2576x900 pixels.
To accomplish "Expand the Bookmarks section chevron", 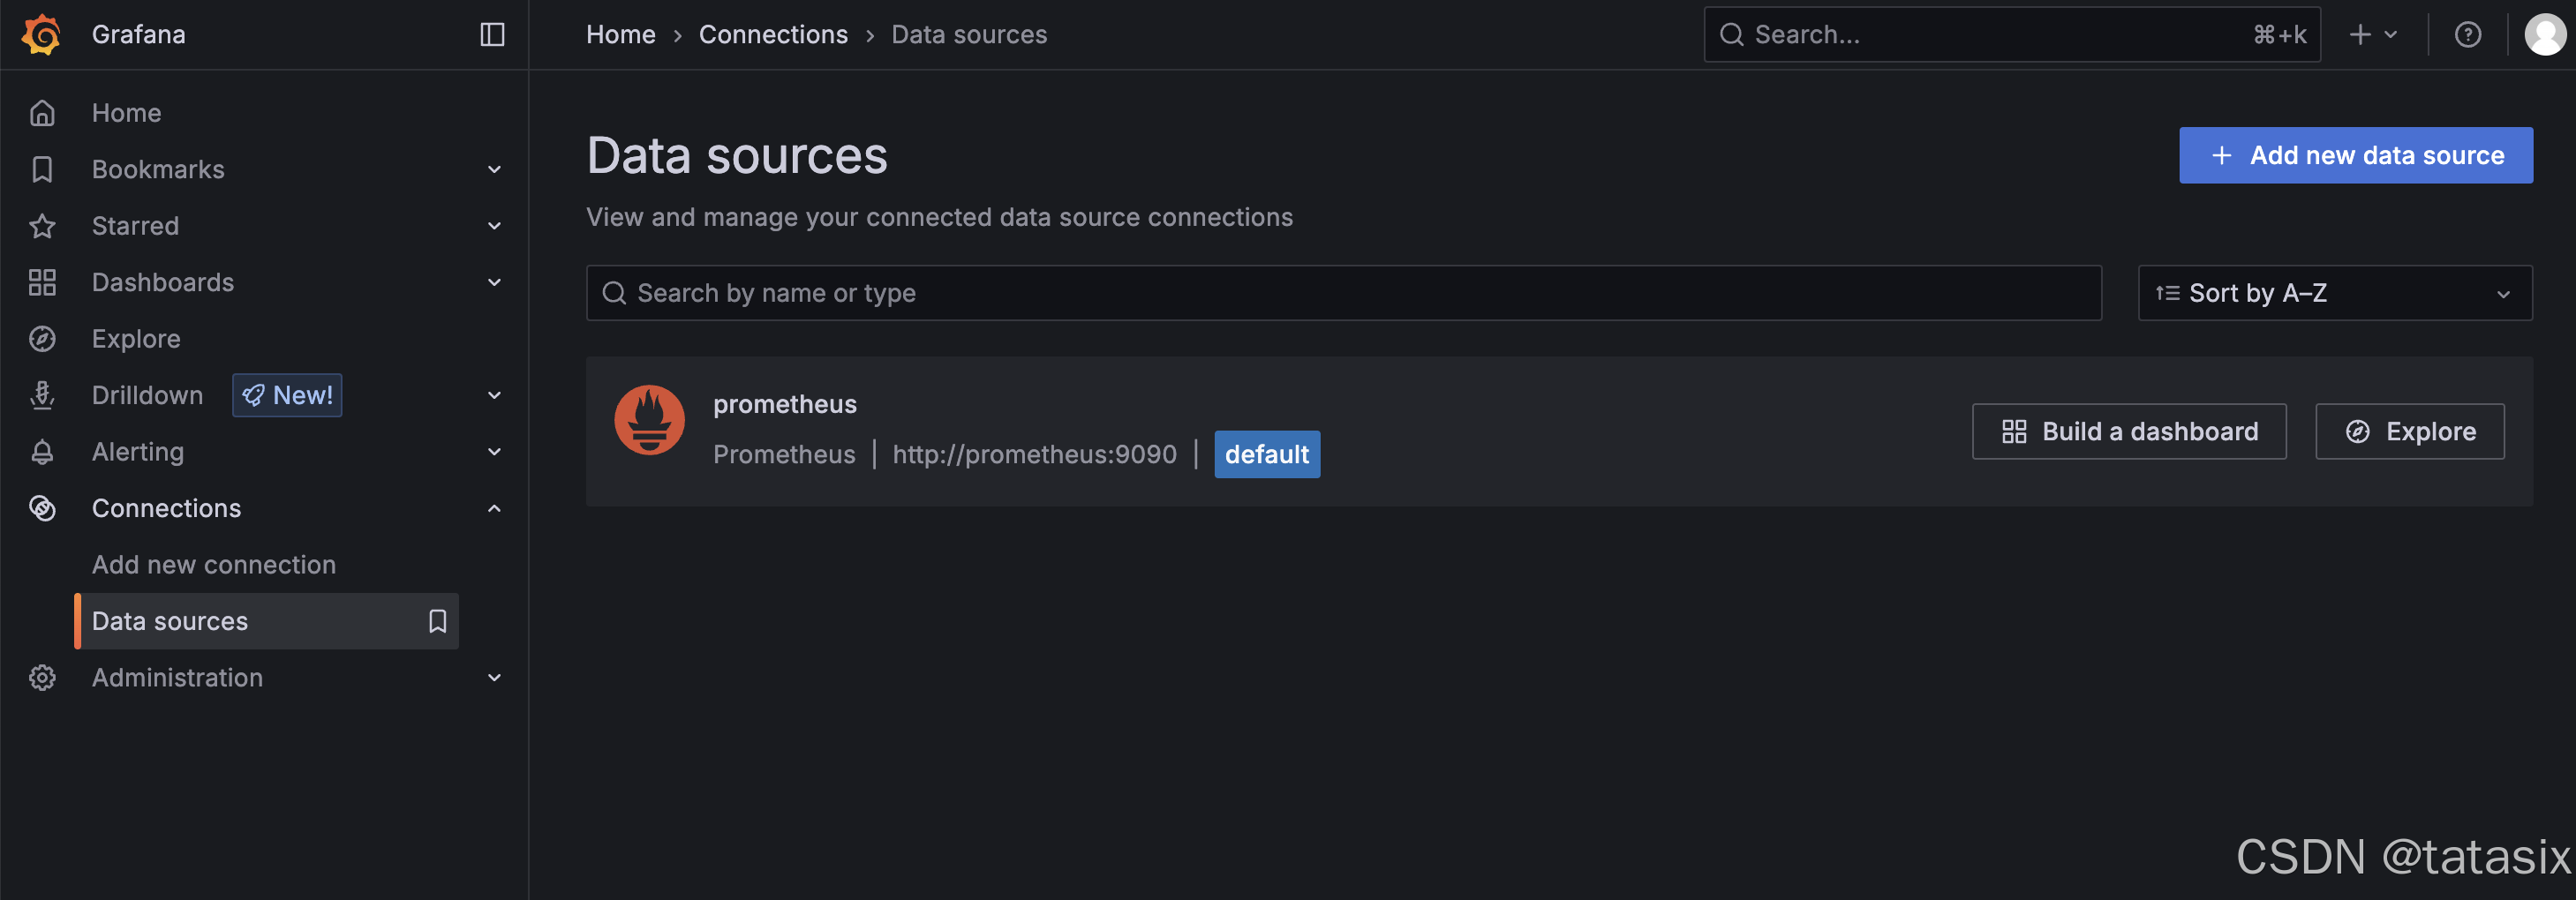I will [494, 169].
